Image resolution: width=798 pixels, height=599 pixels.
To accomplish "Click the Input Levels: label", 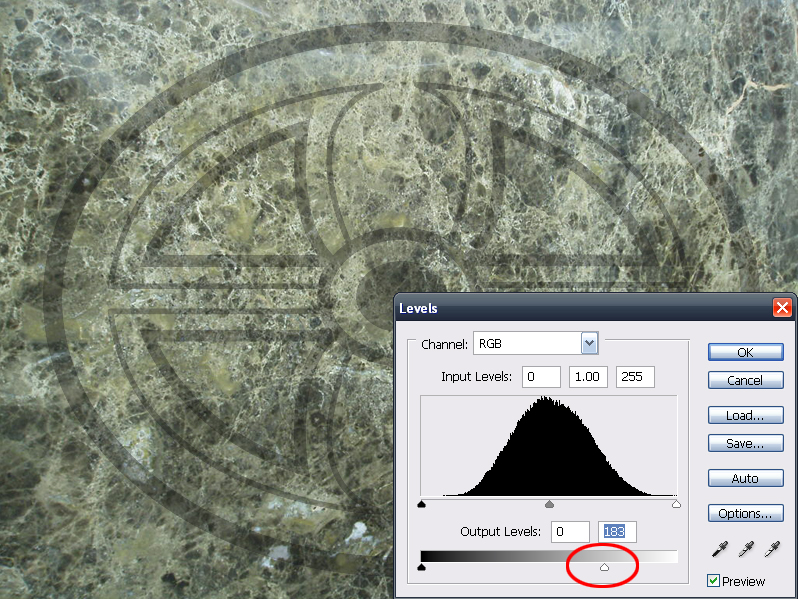I will point(476,377).
